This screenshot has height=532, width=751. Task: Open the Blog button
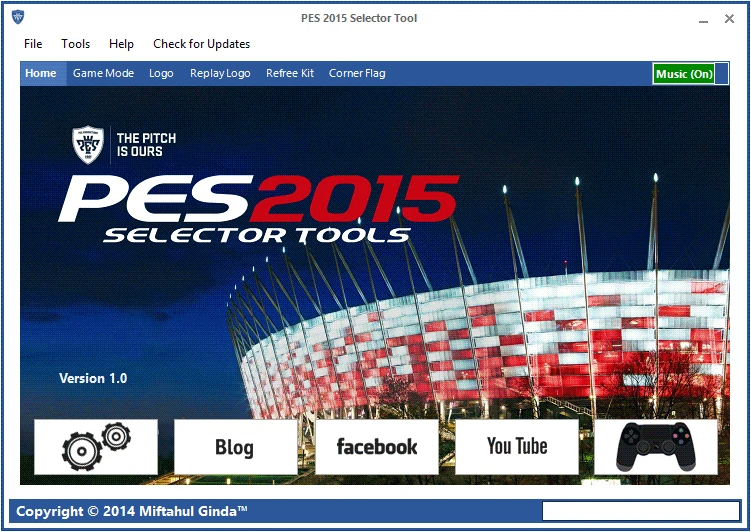236,447
